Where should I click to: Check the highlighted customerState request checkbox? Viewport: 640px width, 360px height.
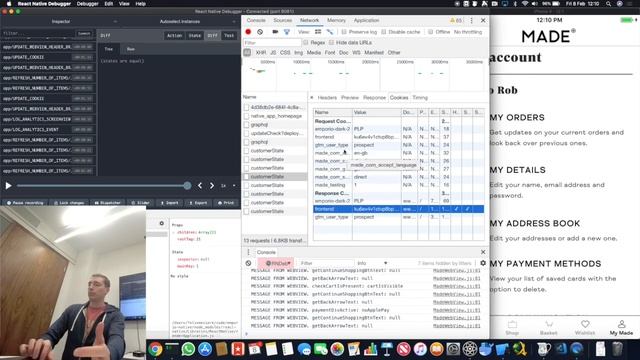tap(246, 177)
